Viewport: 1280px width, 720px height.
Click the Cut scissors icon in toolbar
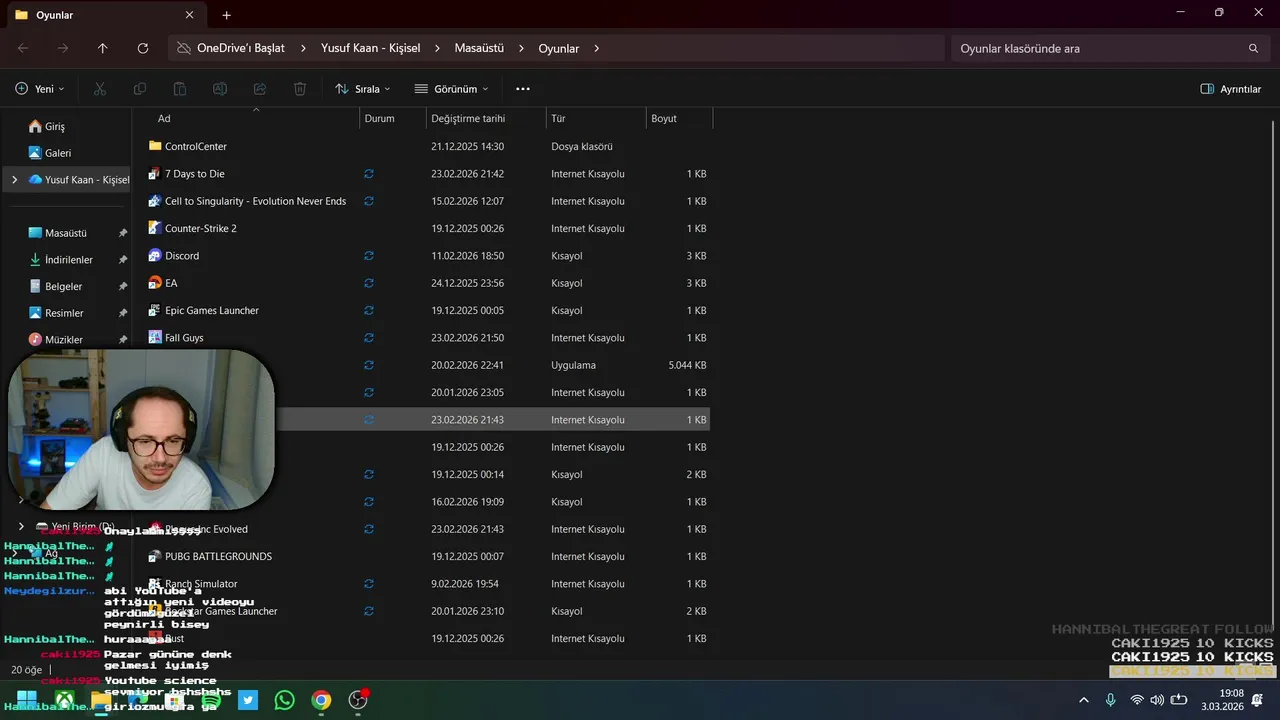pyautogui.click(x=100, y=89)
